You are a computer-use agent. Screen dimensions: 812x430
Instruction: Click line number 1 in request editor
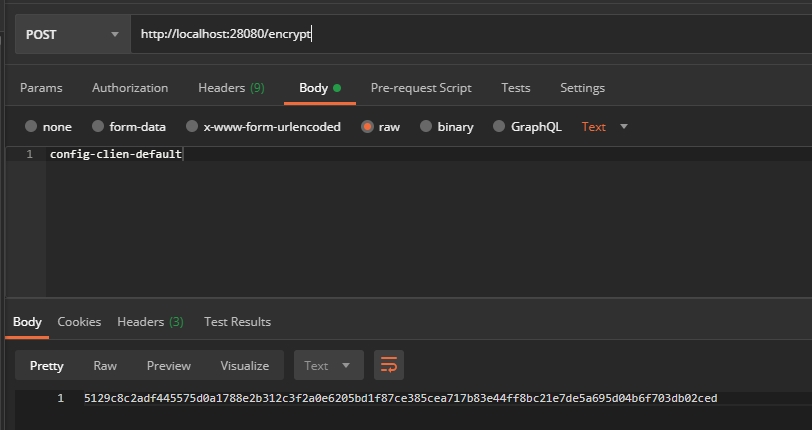point(30,154)
